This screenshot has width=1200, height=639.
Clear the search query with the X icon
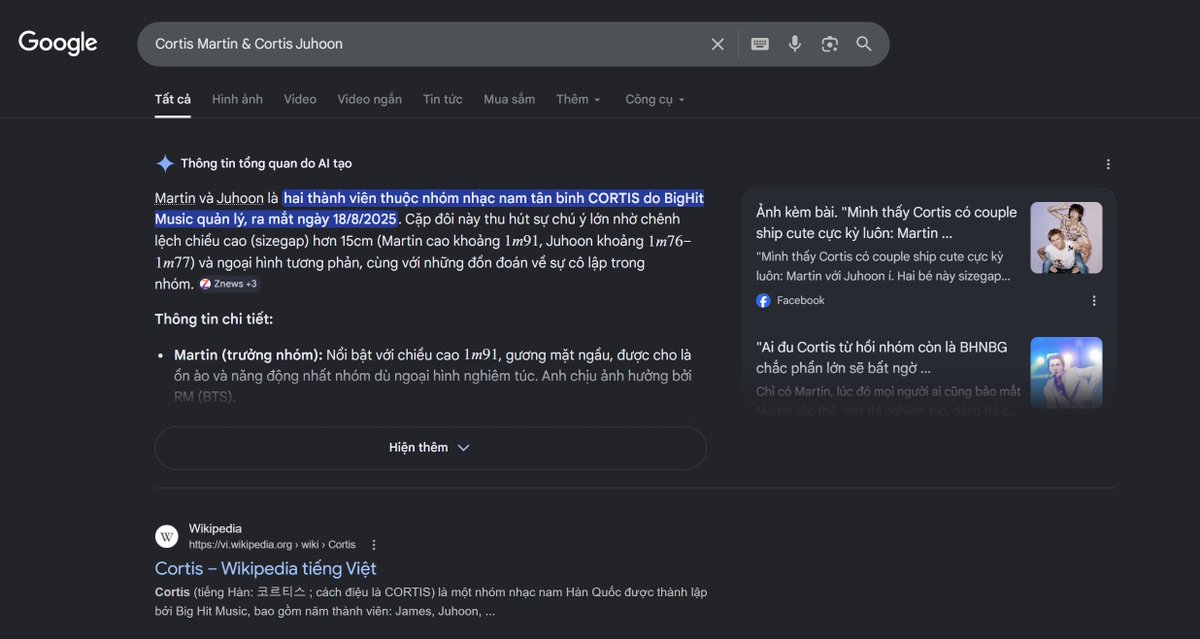(x=717, y=44)
